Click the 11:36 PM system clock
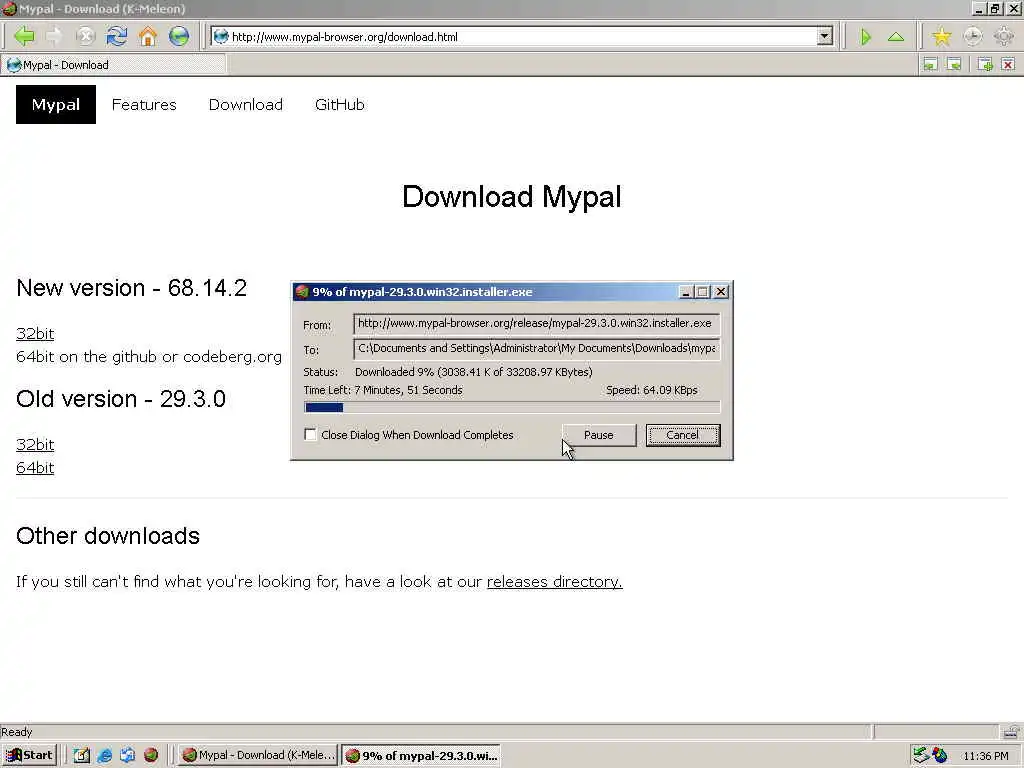 (x=986, y=756)
